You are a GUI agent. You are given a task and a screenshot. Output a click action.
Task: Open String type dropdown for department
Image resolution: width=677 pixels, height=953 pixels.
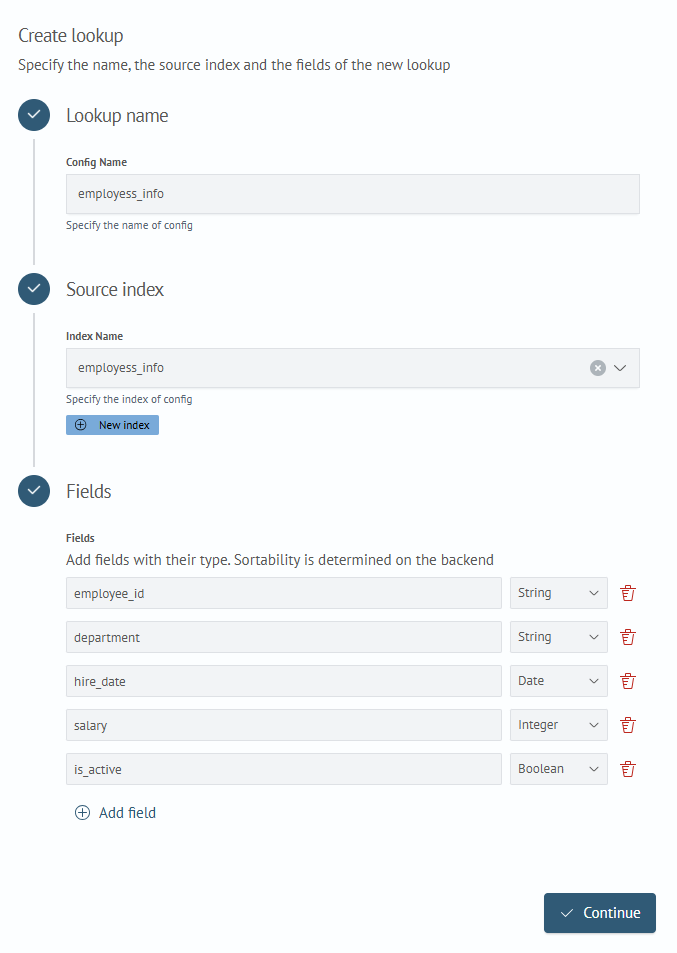558,637
